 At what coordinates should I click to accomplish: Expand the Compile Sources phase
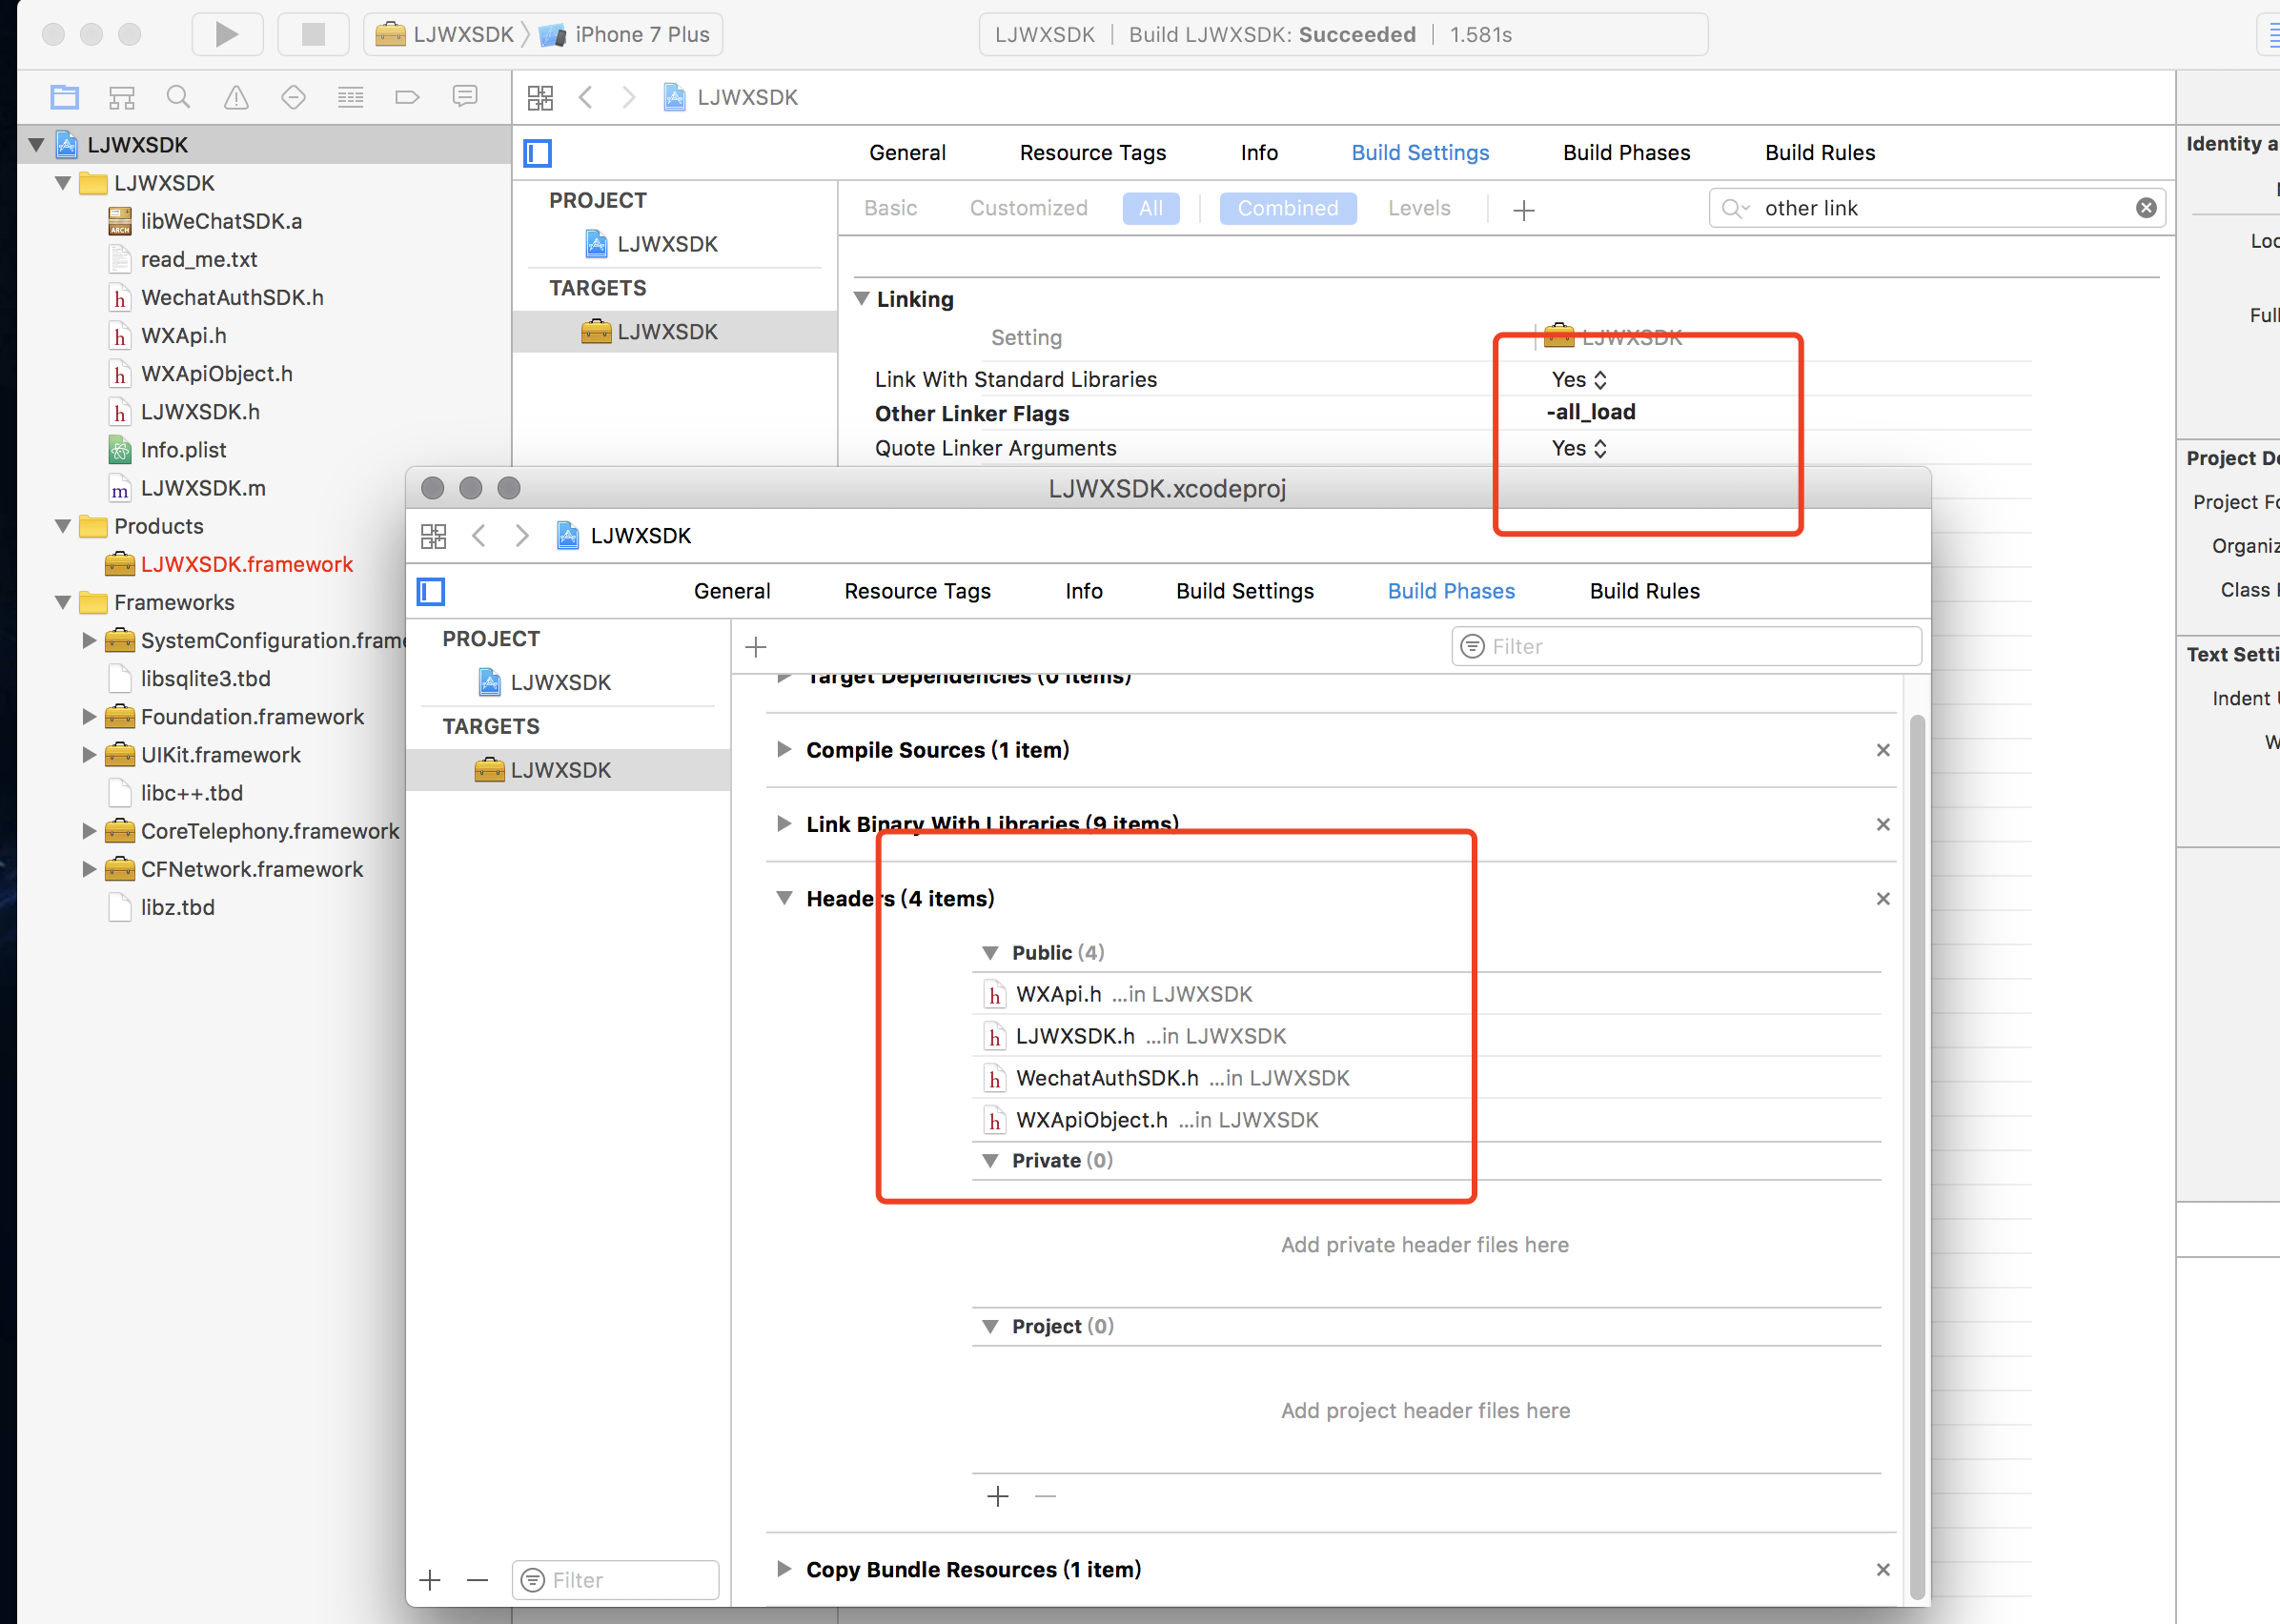coord(784,750)
